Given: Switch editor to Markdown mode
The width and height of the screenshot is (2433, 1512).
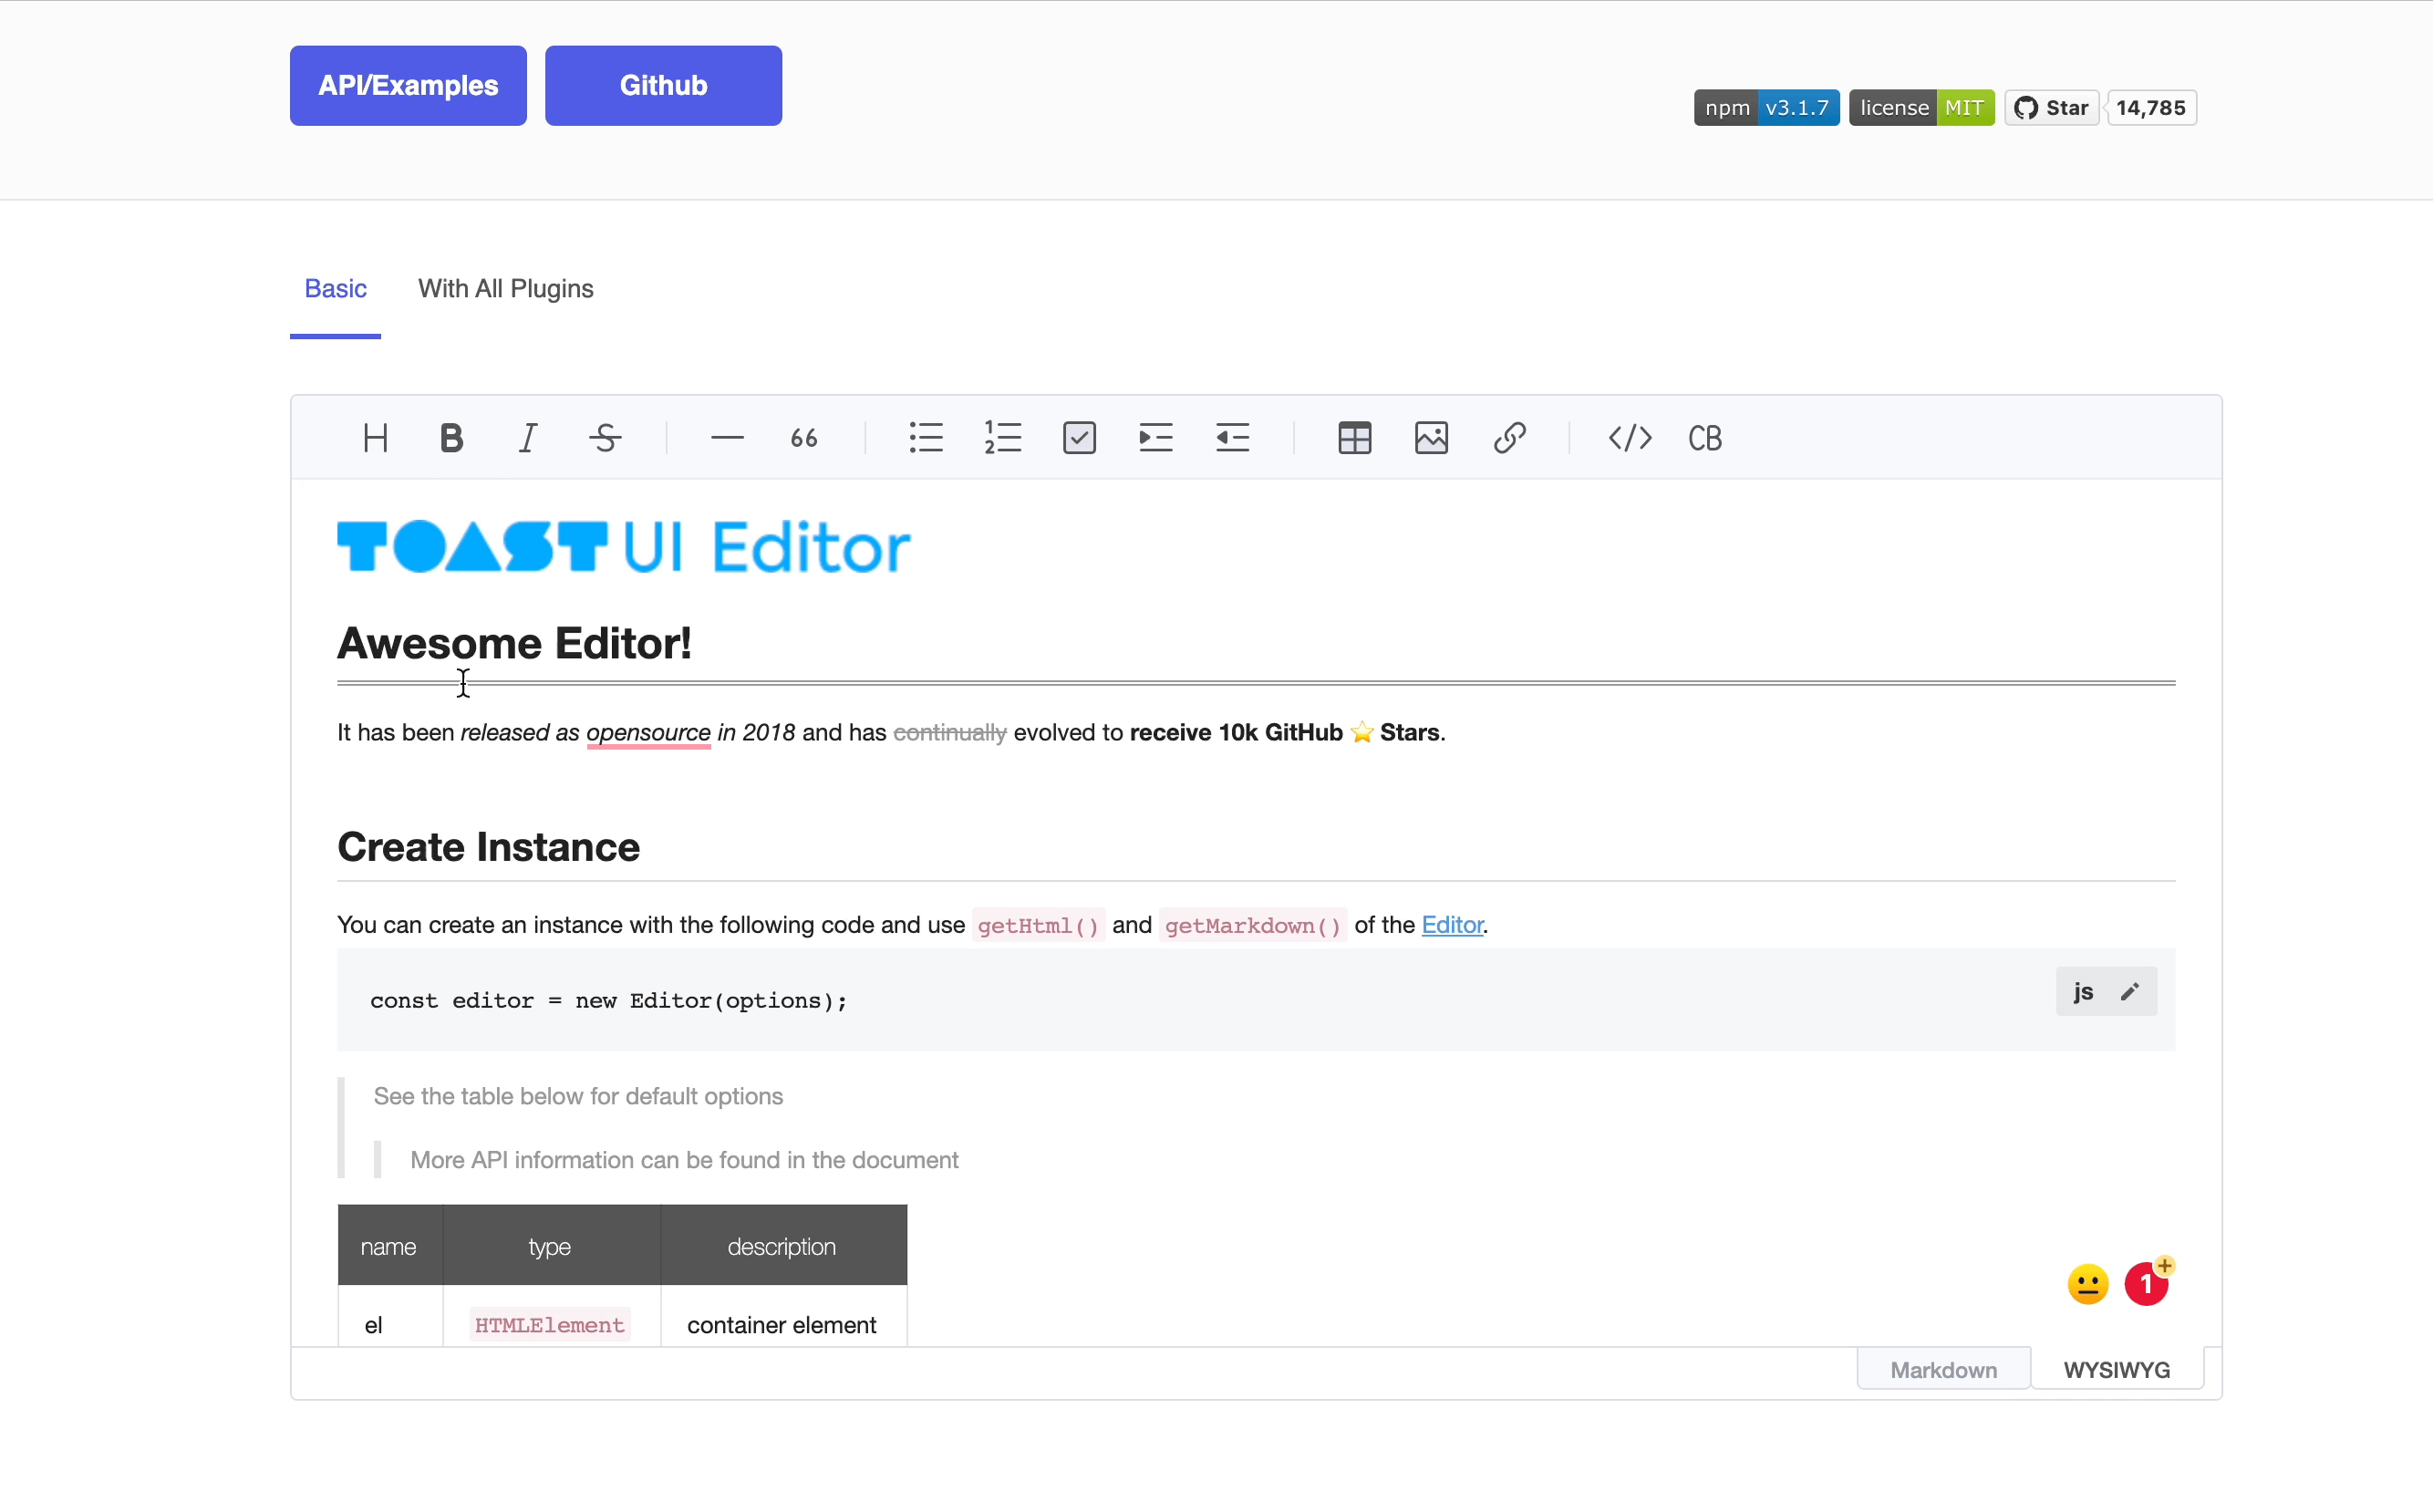Looking at the screenshot, I should point(1943,1370).
